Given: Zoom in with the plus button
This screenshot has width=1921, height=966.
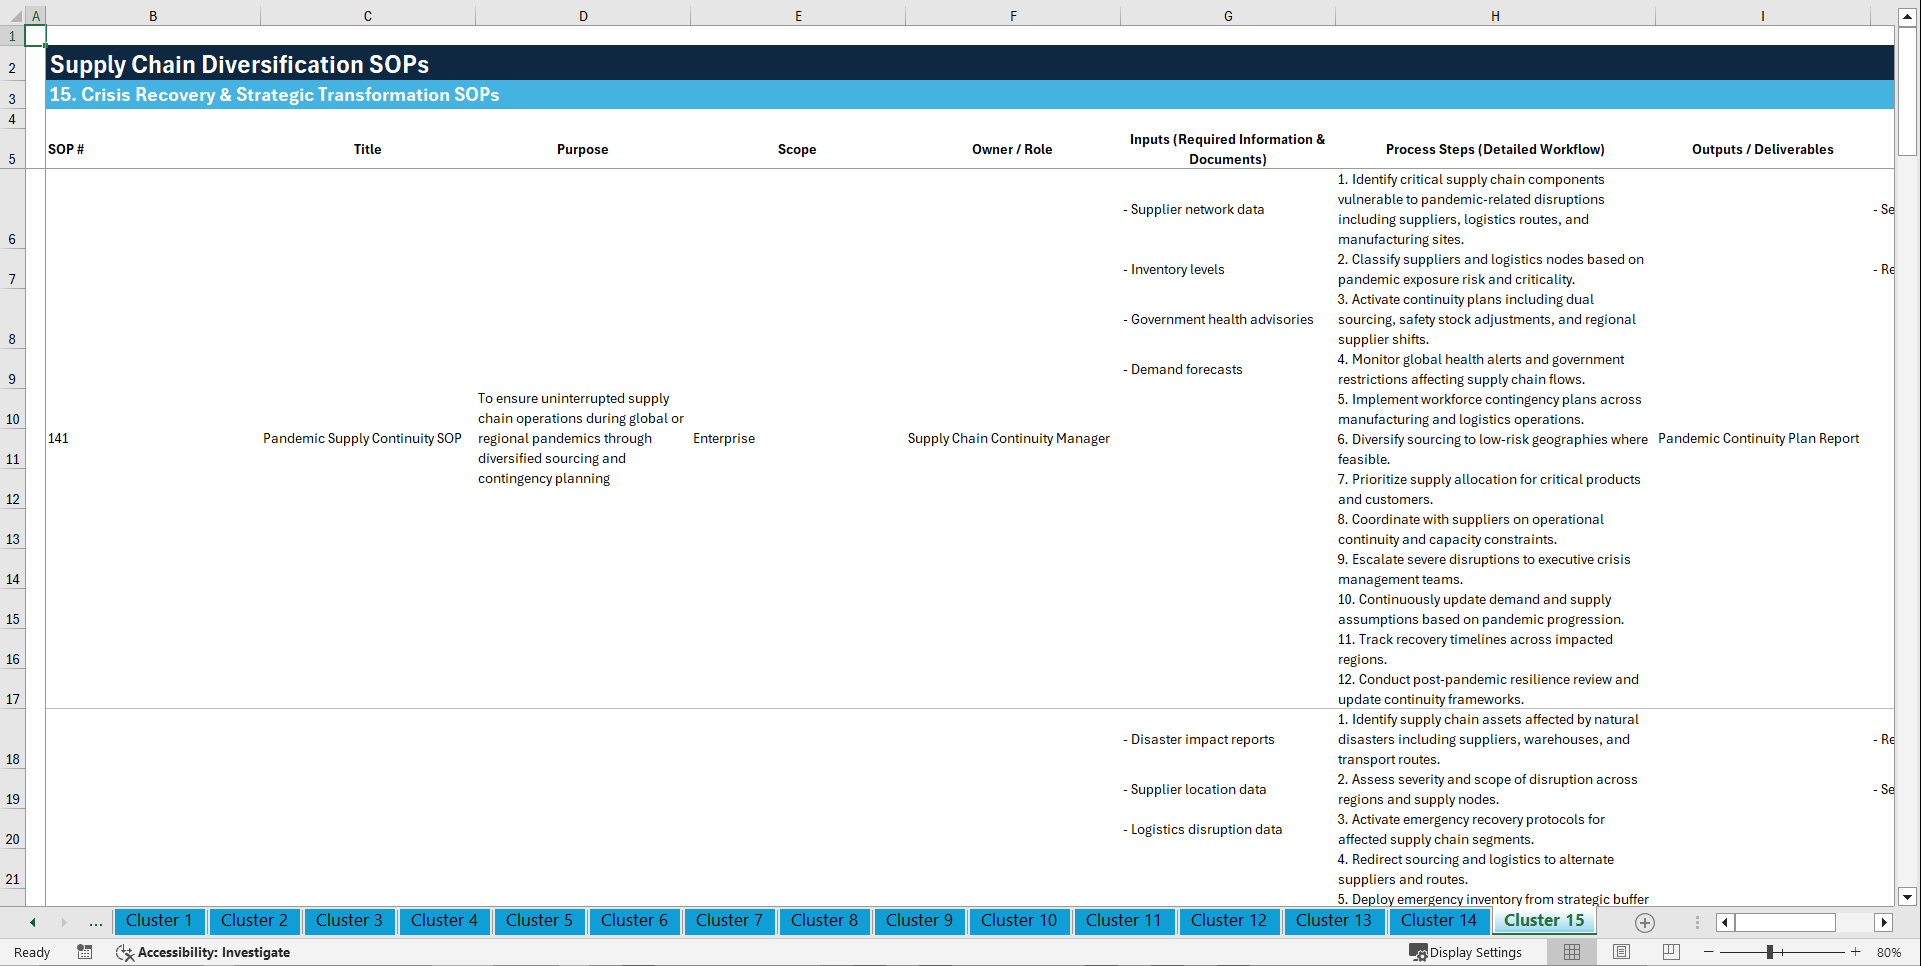Looking at the screenshot, I should coord(1856,952).
